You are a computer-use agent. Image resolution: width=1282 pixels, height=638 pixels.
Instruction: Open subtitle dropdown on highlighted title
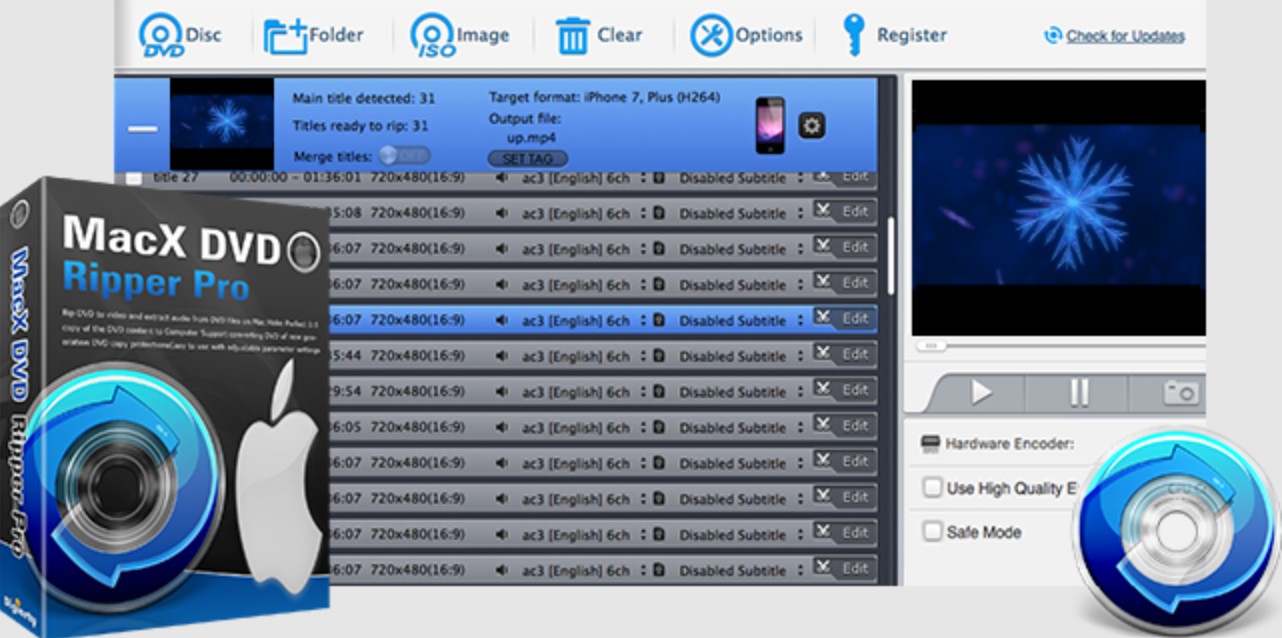(800, 320)
